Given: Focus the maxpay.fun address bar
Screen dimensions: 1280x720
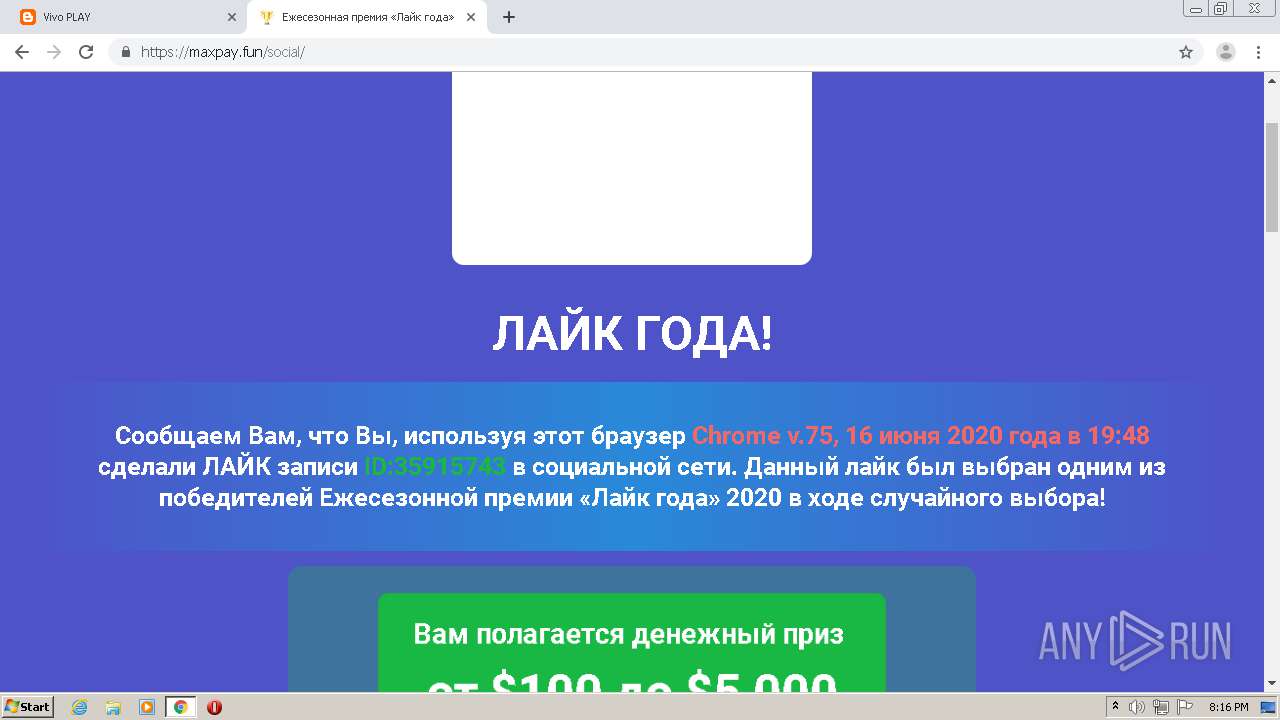Looking at the screenshot, I should (x=640, y=52).
